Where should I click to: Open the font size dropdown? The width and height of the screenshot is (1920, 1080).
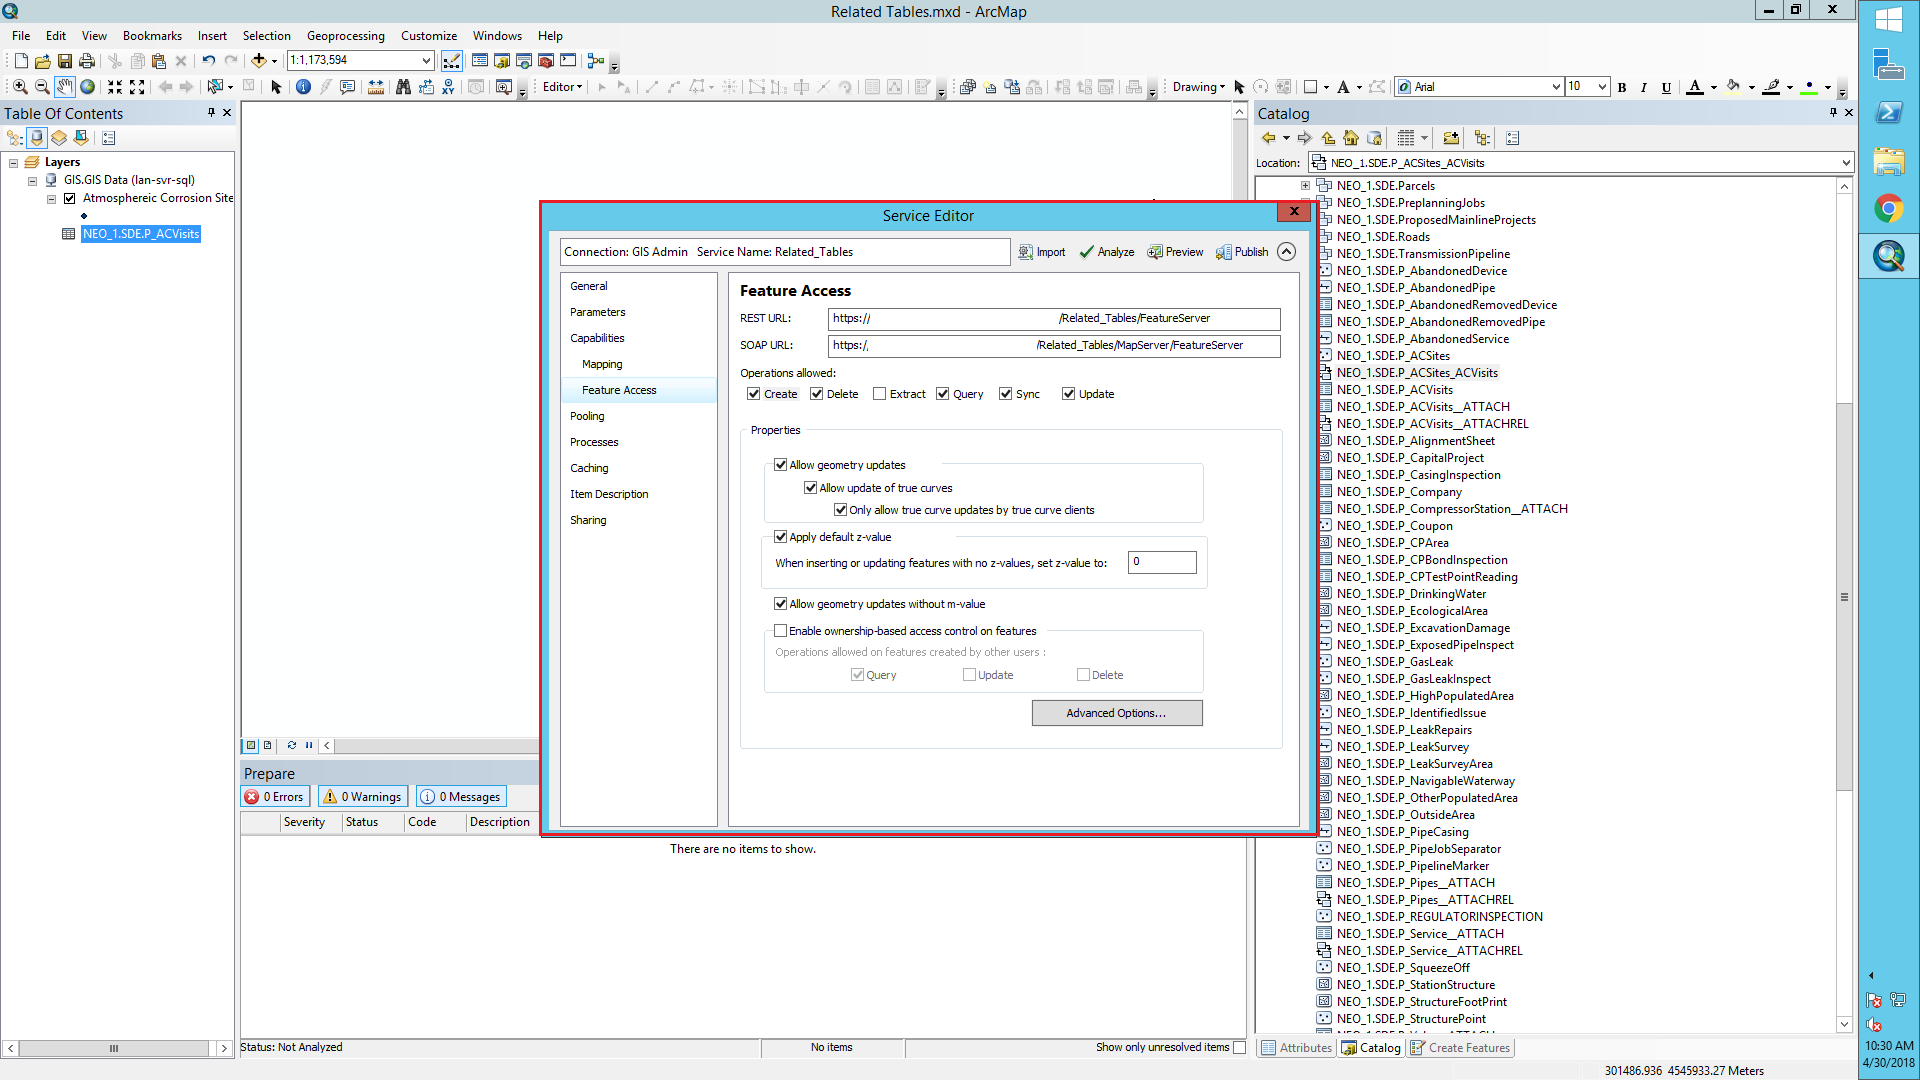tap(1602, 87)
